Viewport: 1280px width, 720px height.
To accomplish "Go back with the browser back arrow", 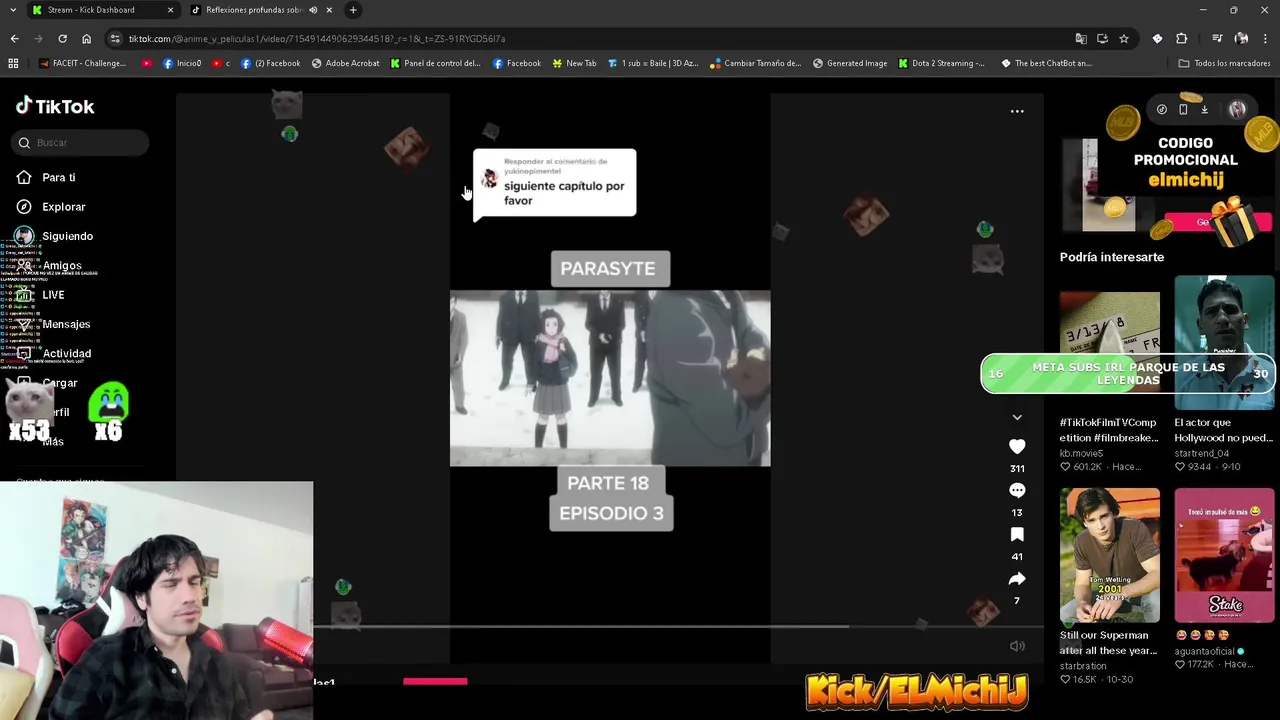I will coord(14,38).
